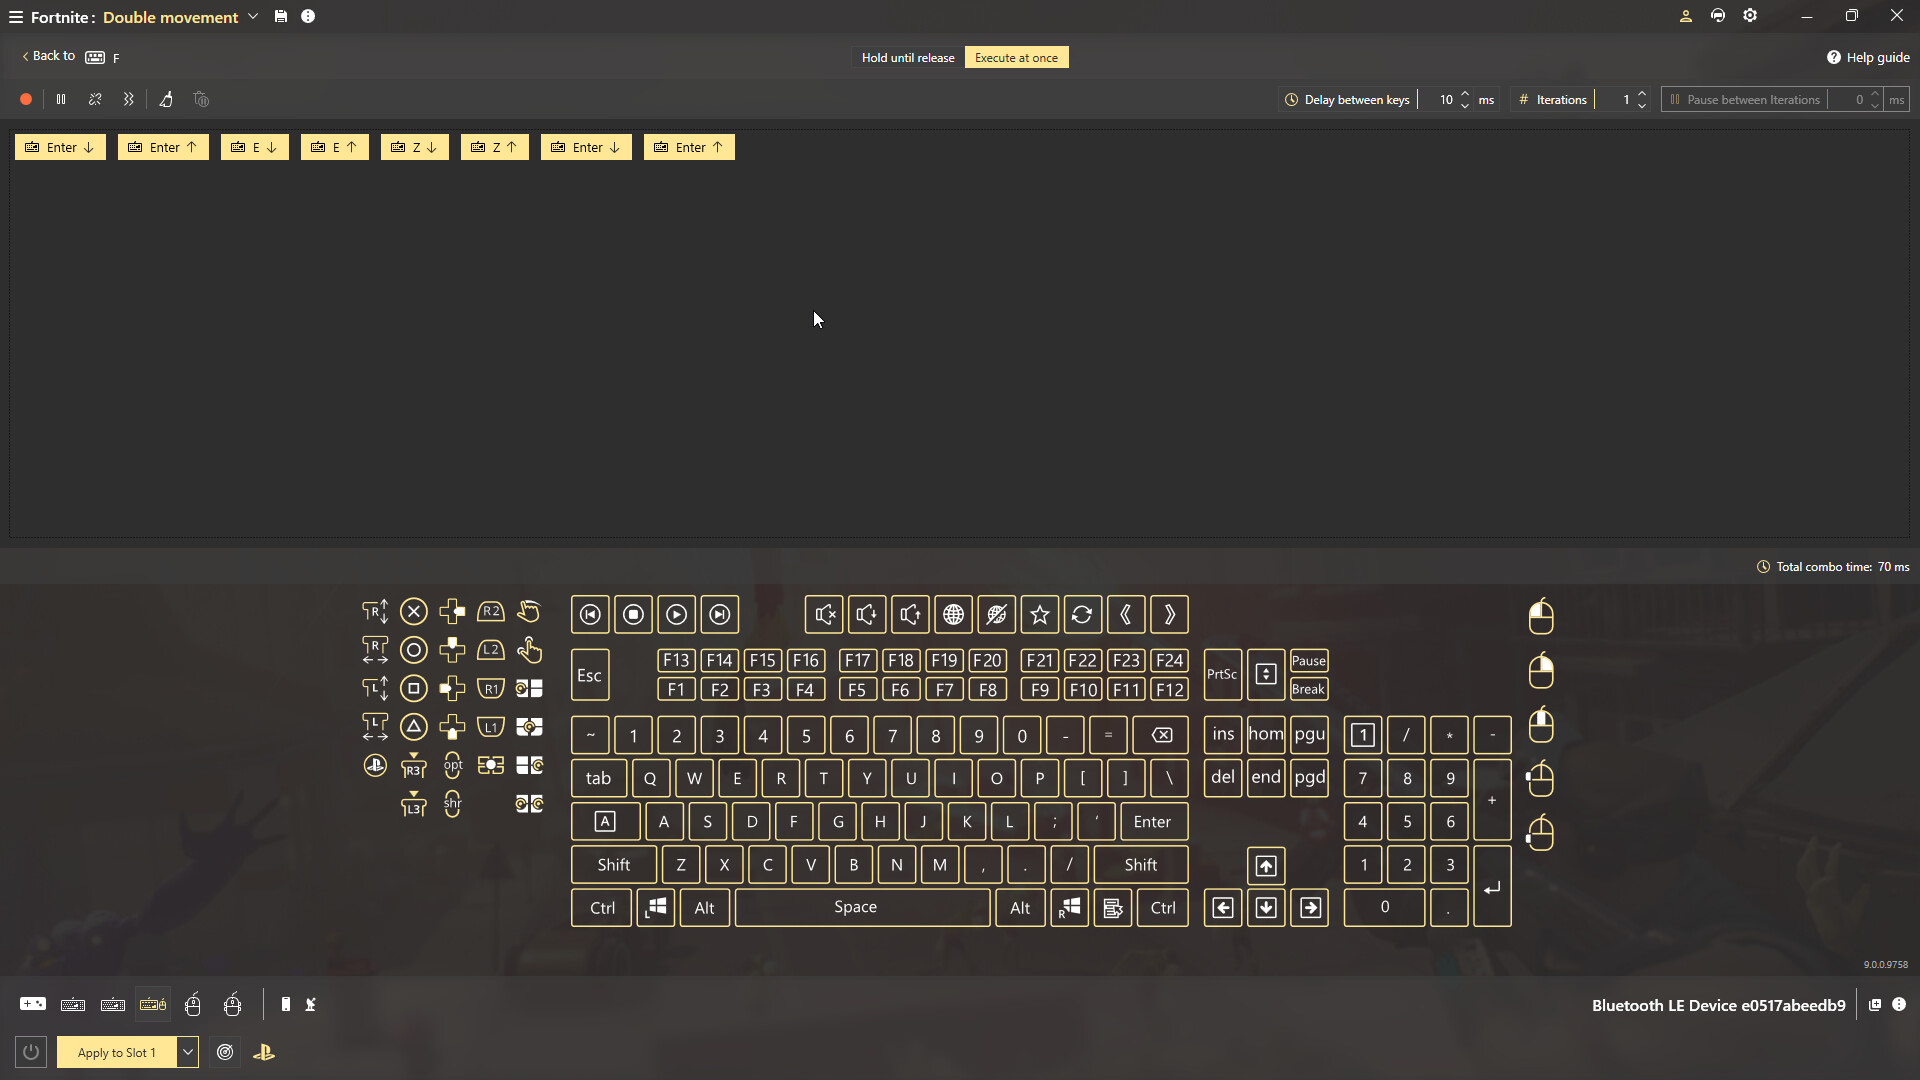The width and height of the screenshot is (1920, 1080).
Task: Select the keyboard-and-mouse virtual device icon
Action: pos(152,1004)
